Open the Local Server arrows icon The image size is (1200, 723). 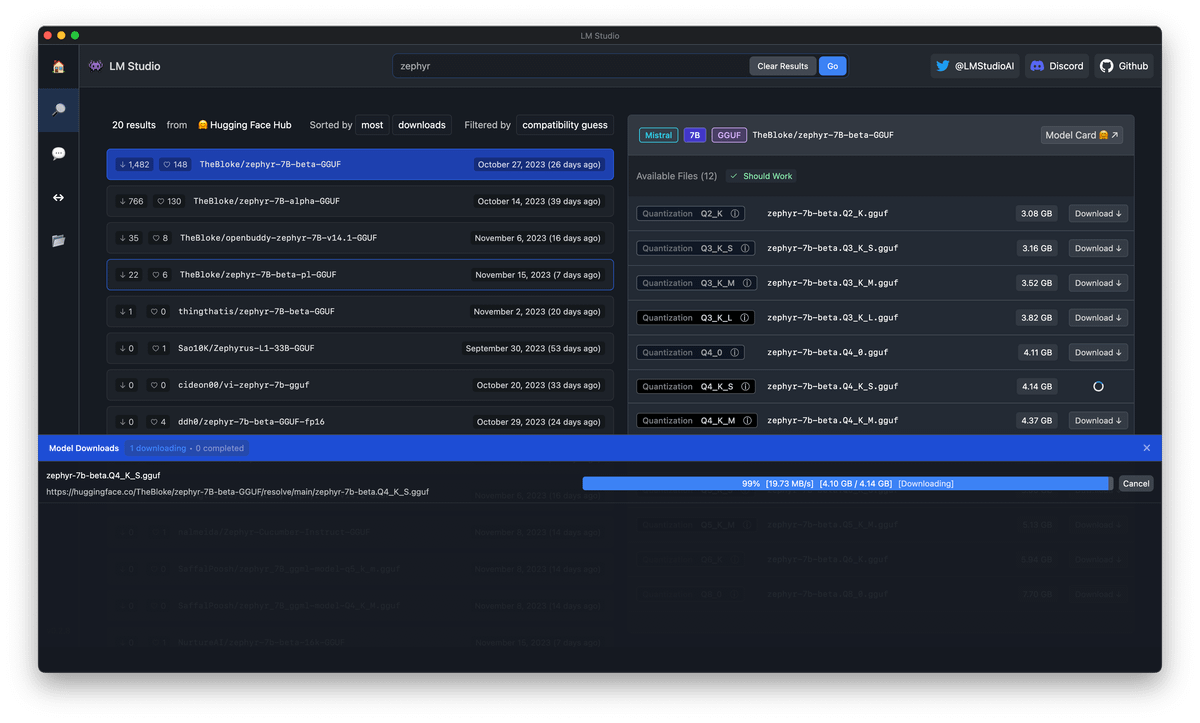(58, 197)
